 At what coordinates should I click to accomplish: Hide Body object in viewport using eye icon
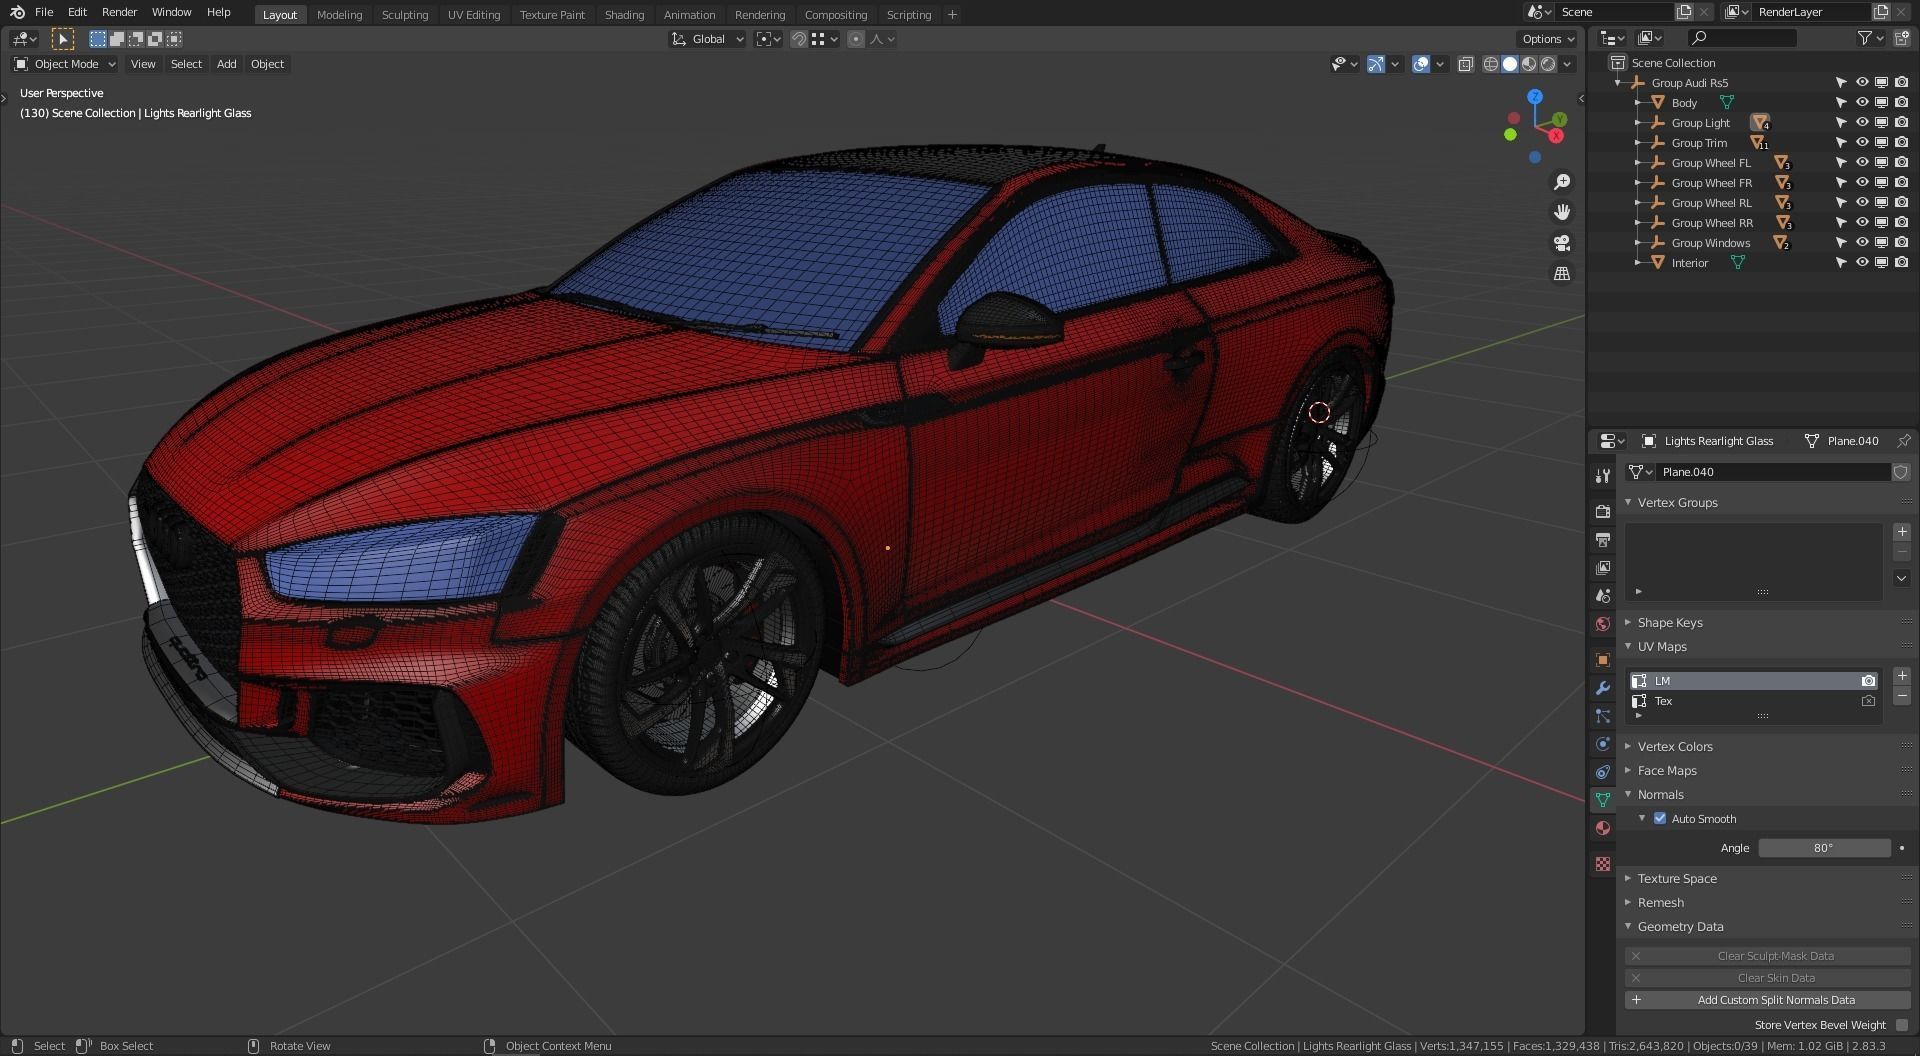point(1862,103)
